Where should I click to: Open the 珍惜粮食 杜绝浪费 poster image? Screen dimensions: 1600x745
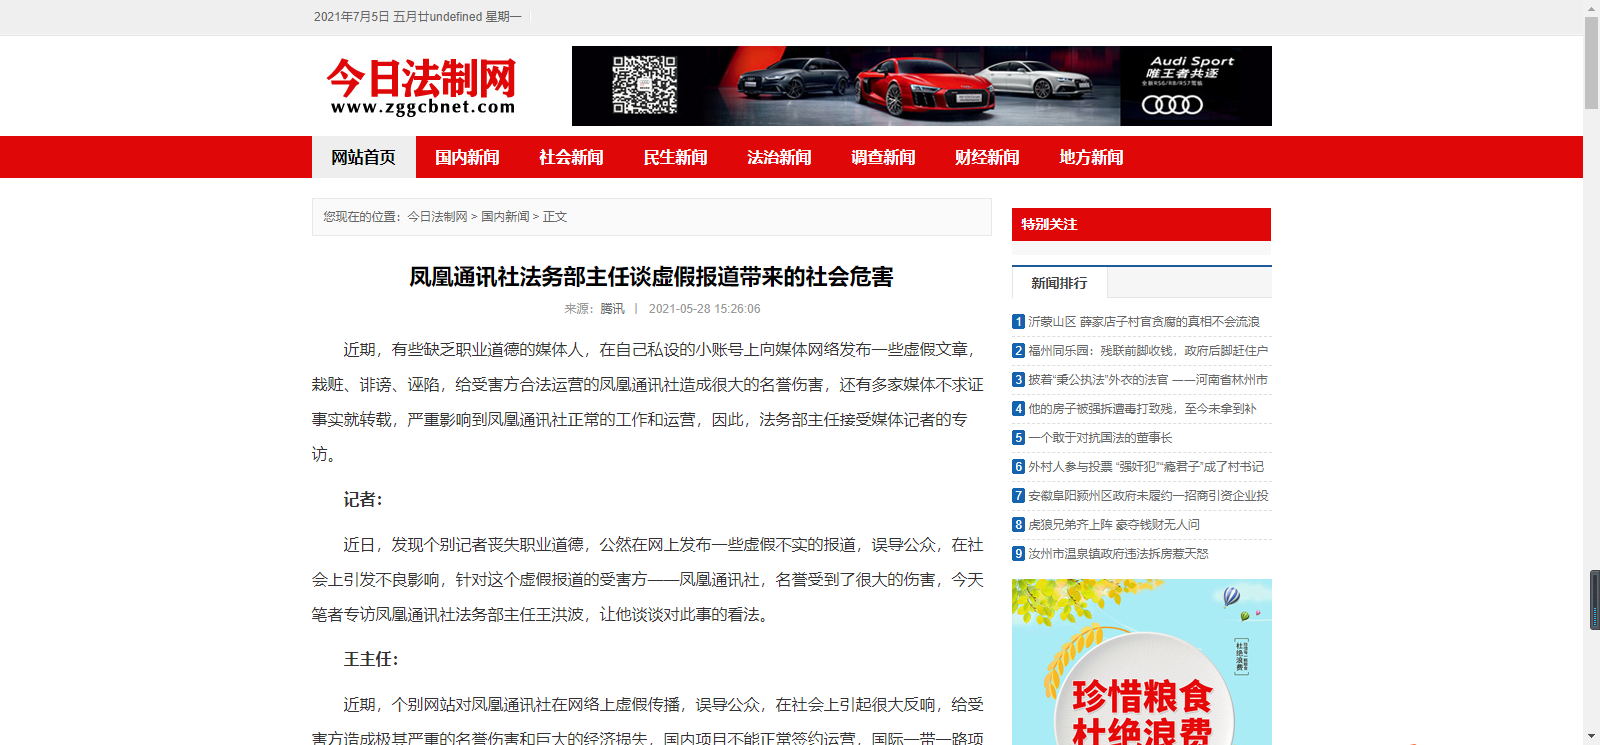click(1142, 662)
